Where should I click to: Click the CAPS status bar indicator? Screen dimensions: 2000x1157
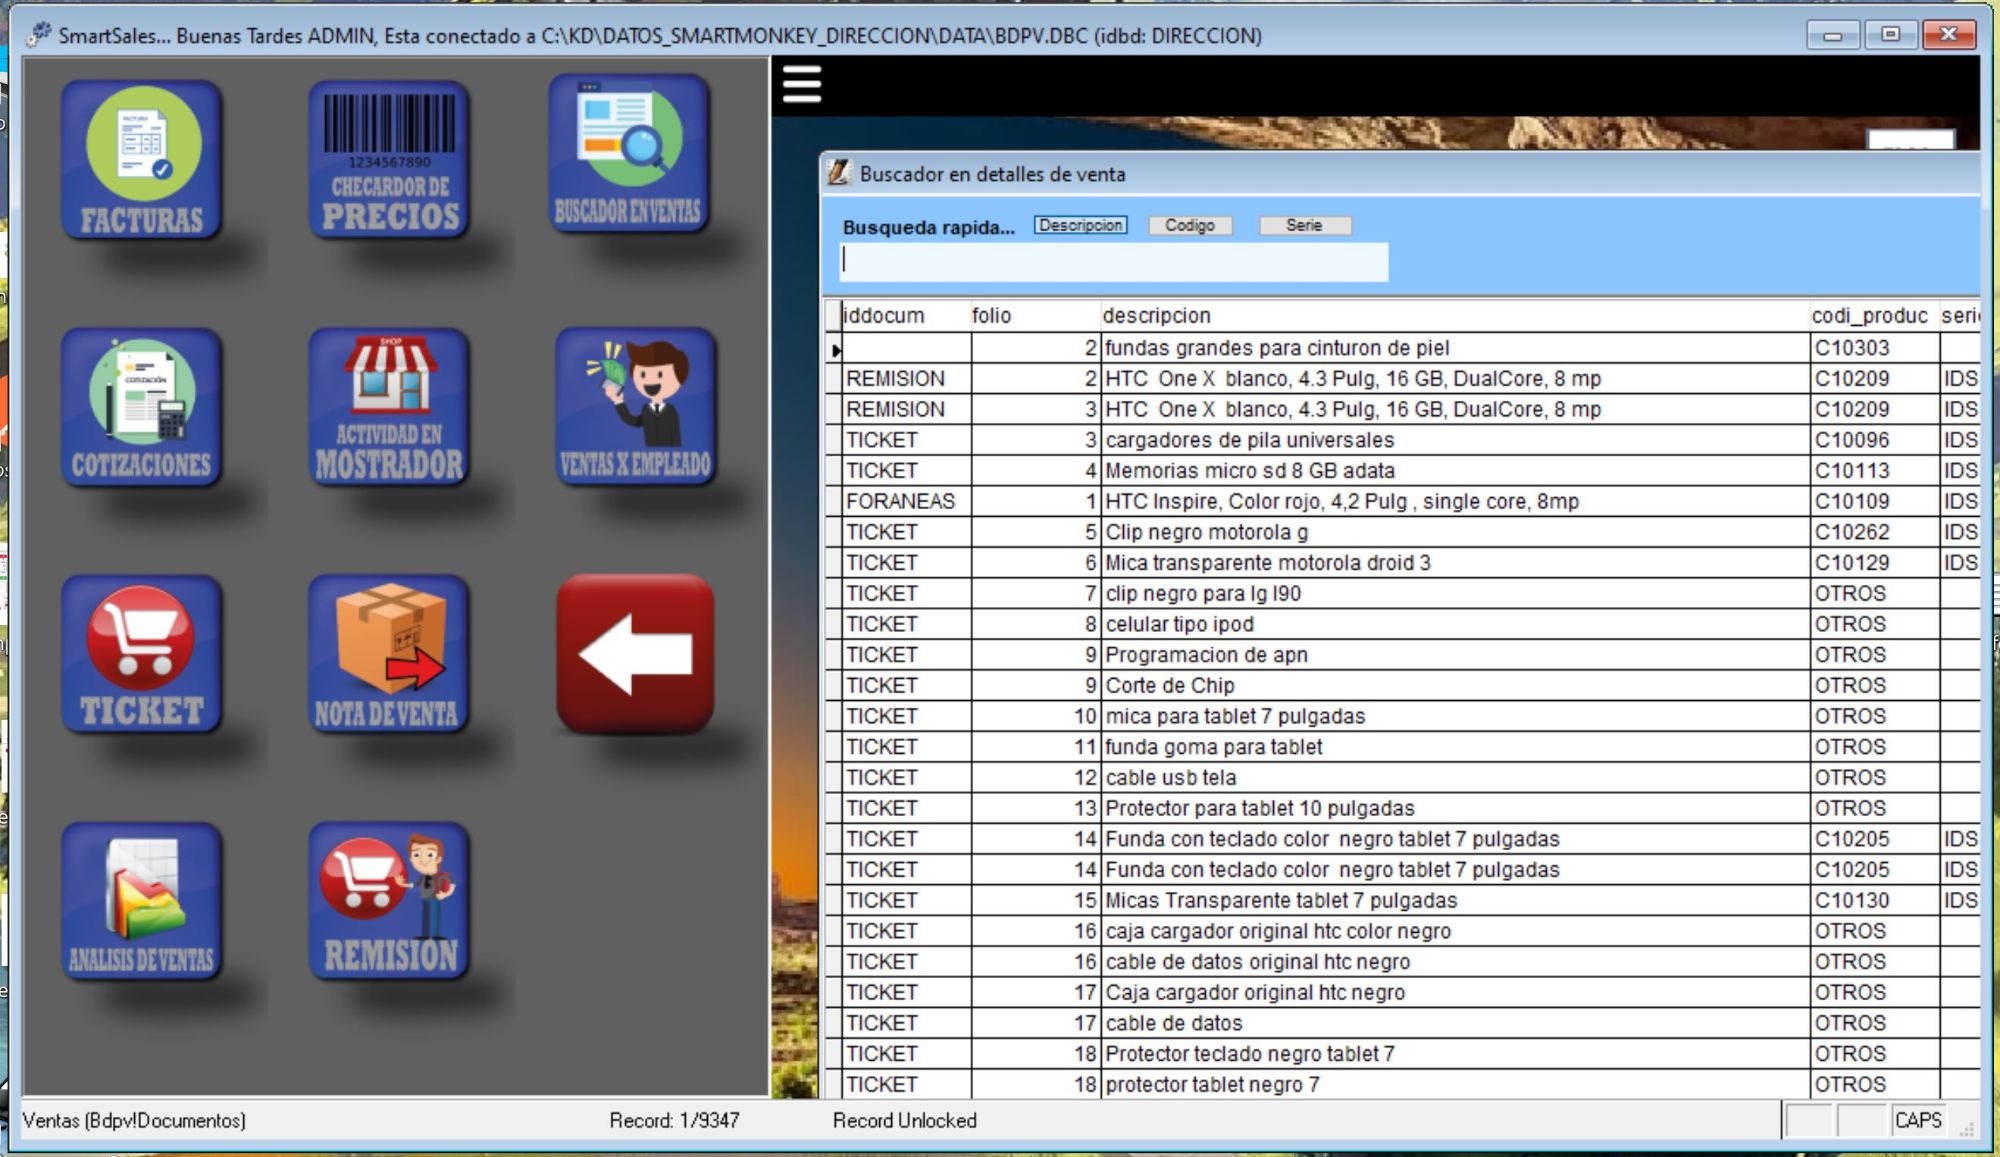1918,1120
